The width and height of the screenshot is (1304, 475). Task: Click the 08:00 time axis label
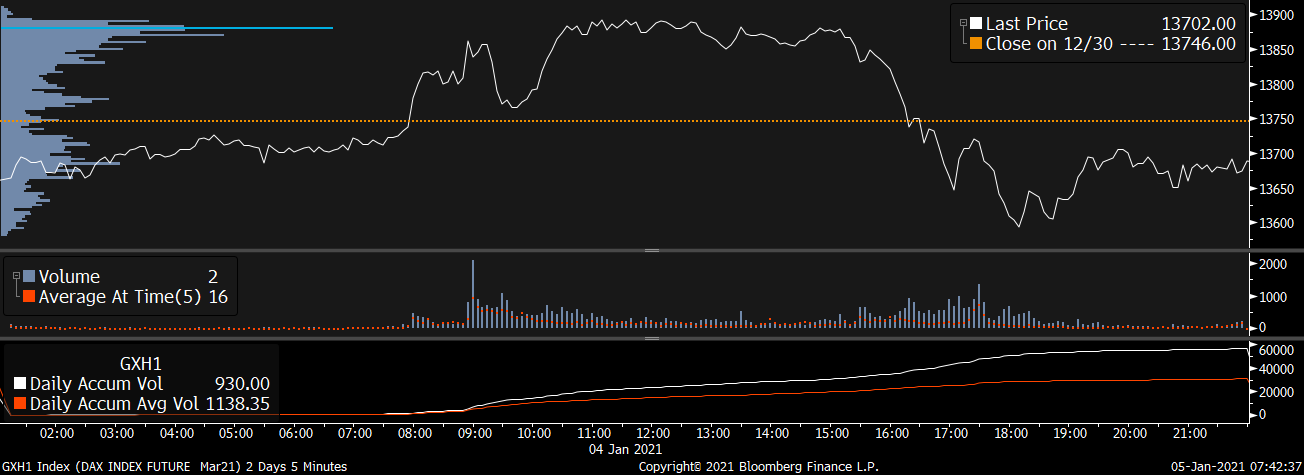pos(414,433)
